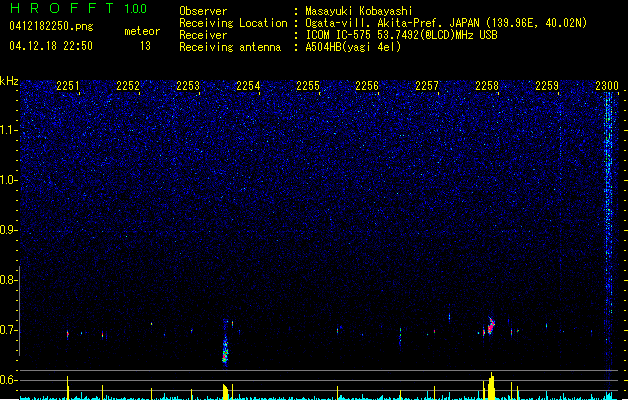Click the yellow power bar near 2251
This screenshot has height=400, width=629.
pos(67,388)
